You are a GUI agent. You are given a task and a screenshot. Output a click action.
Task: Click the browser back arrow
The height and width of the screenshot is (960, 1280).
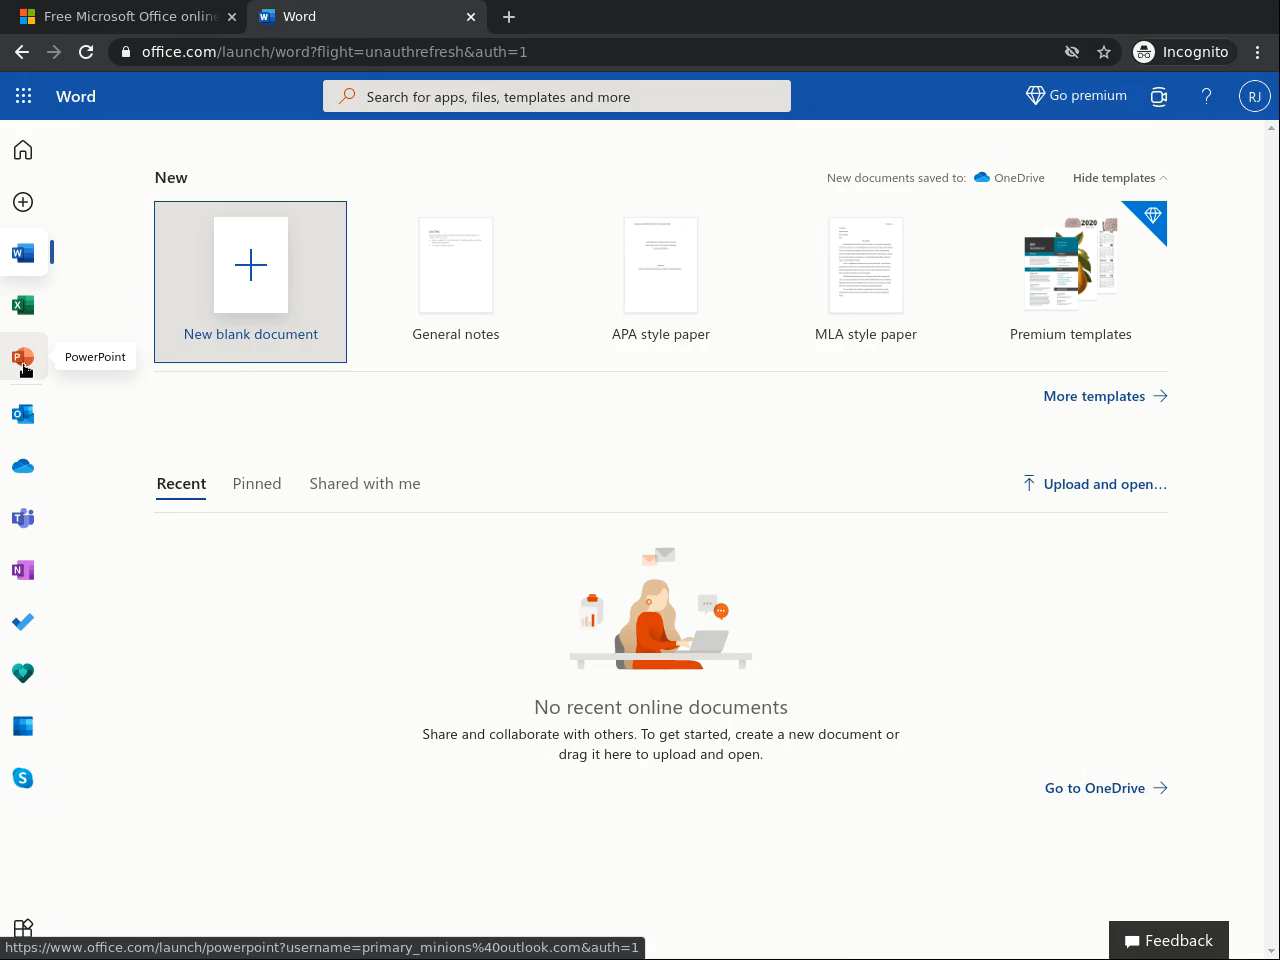(22, 52)
